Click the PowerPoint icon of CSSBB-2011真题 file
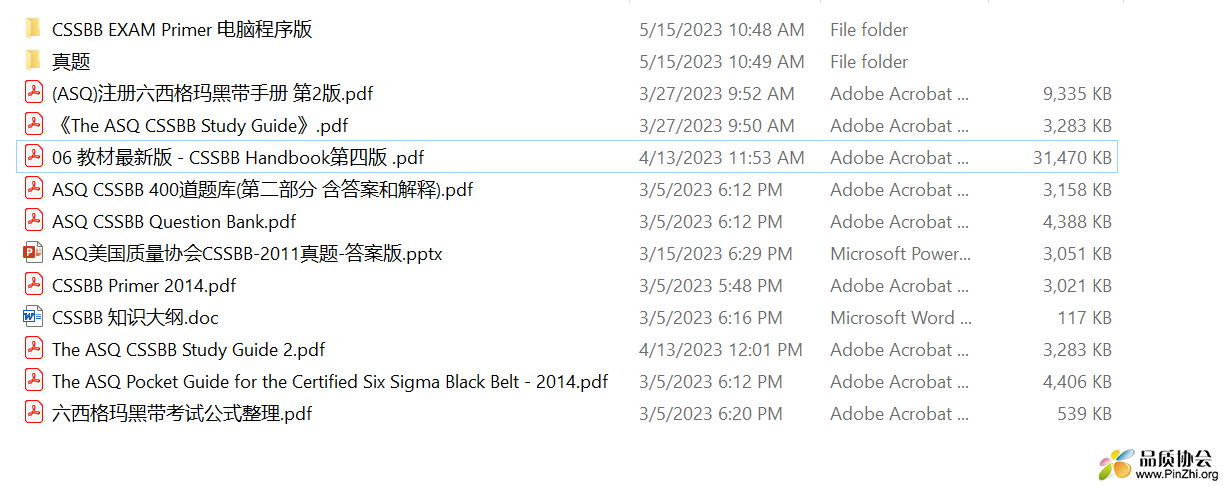The width and height of the screenshot is (1223, 486). [x=33, y=253]
